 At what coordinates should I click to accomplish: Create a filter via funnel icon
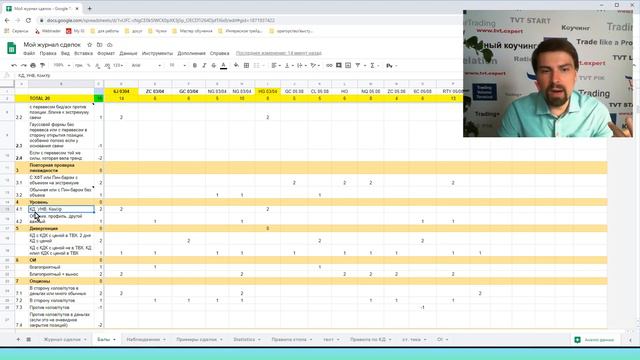358,65
